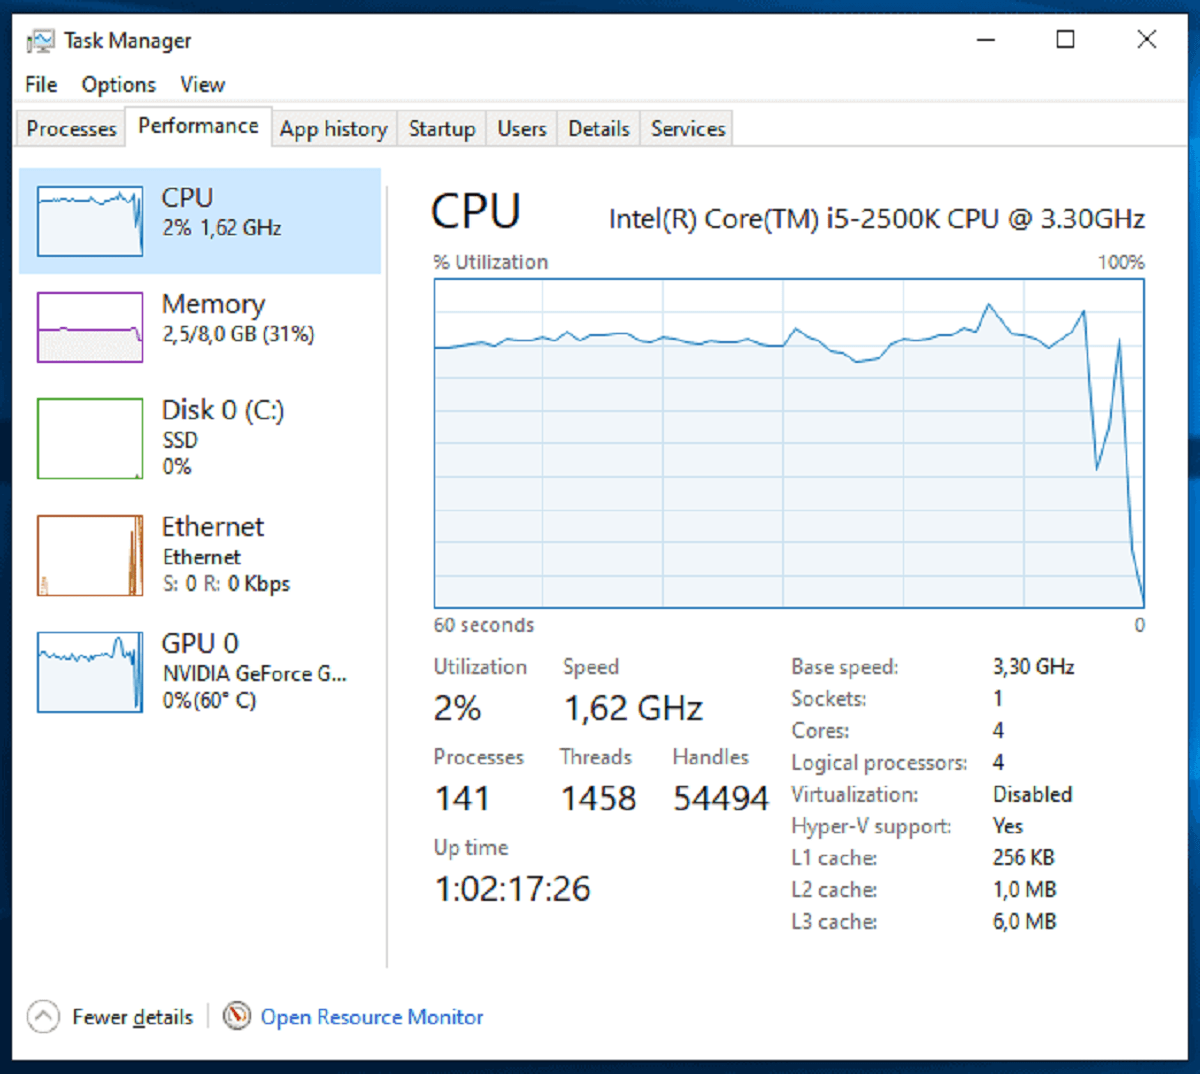1200x1074 pixels.
Task: Switch to the Services tab
Action: click(686, 128)
